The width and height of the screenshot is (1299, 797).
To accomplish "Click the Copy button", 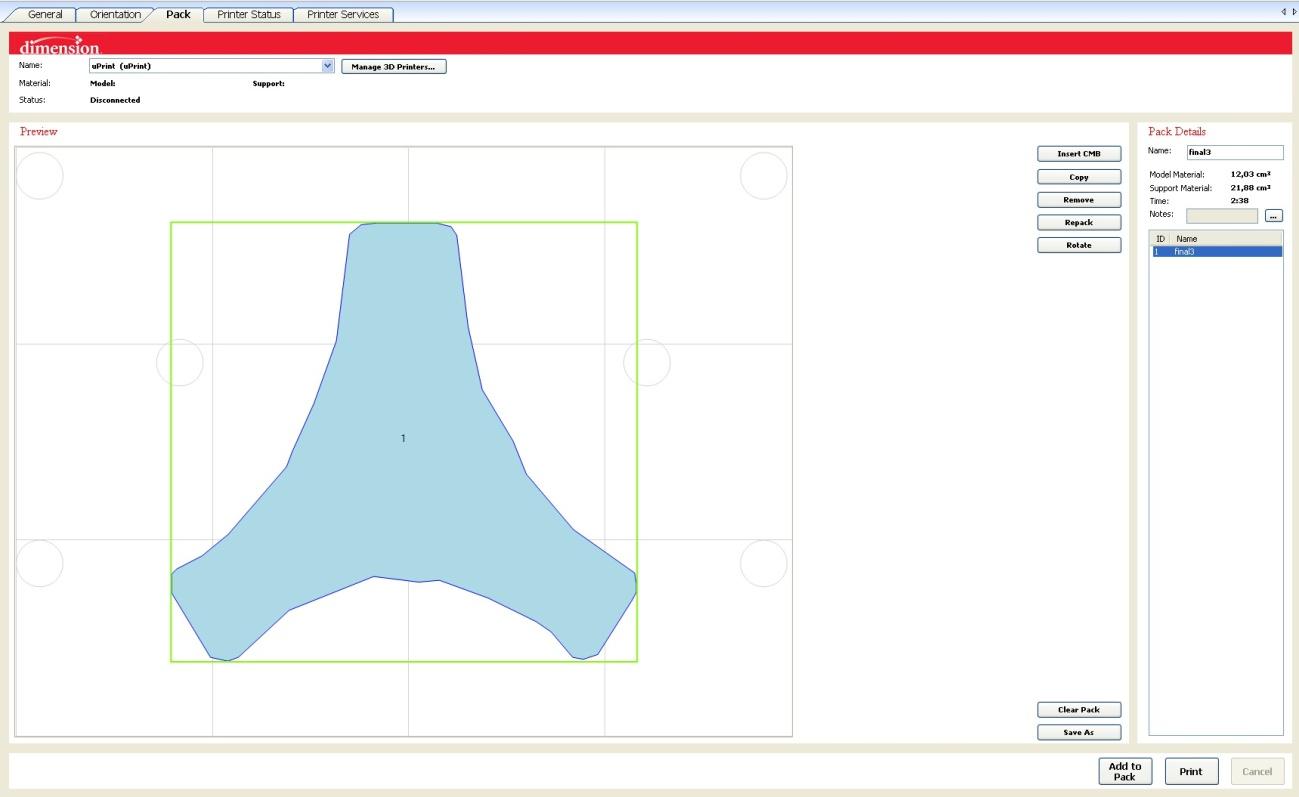I will 1079,177.
